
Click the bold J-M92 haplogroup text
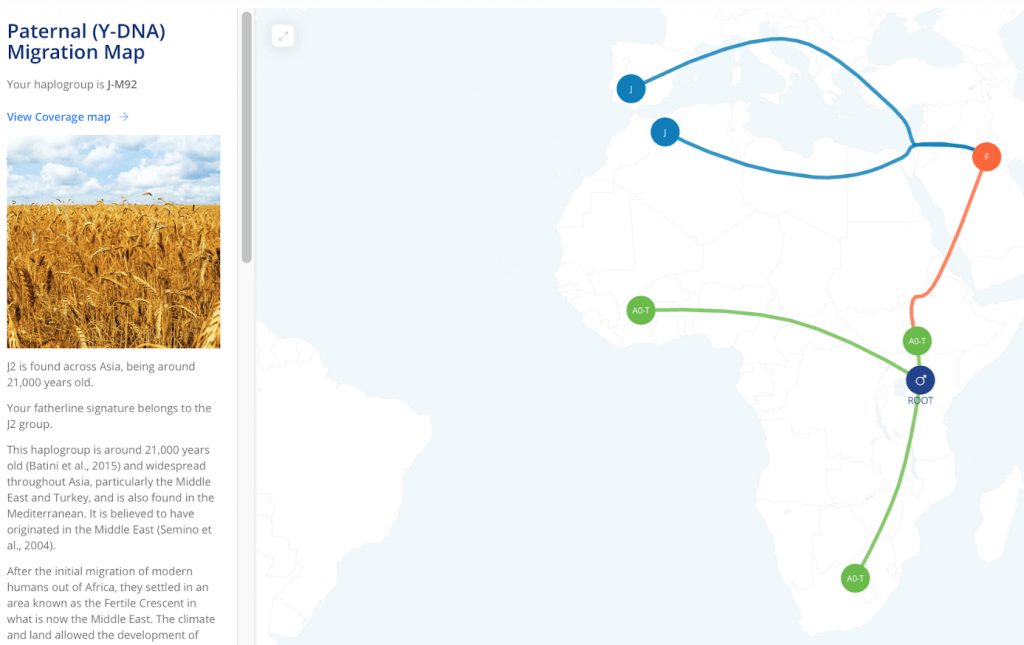pyautogui.click(x=122, y=85)
